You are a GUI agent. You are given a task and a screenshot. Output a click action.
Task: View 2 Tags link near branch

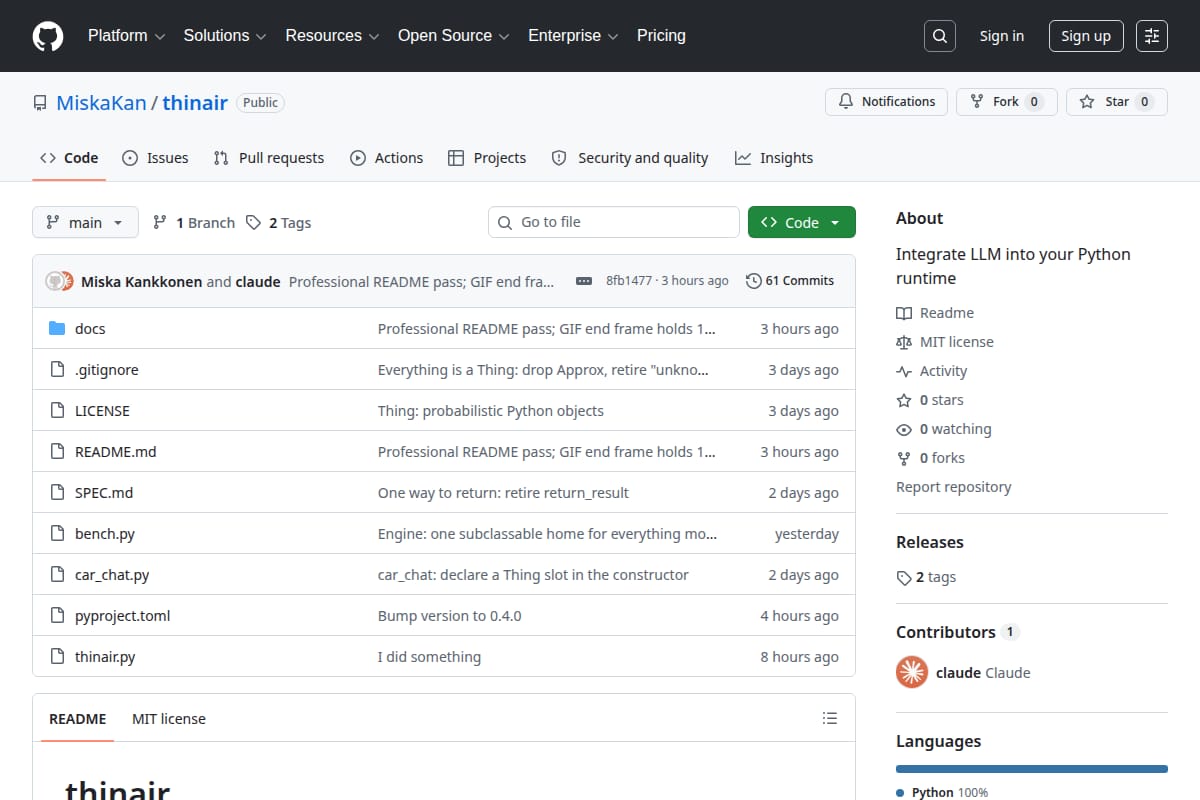(x=279, y=223)
